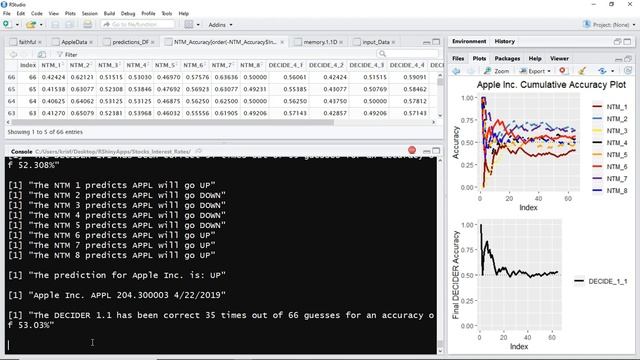Screen dimensions: 640x360
Task: Open the Session menu
Action: click(x=89, y=13)
